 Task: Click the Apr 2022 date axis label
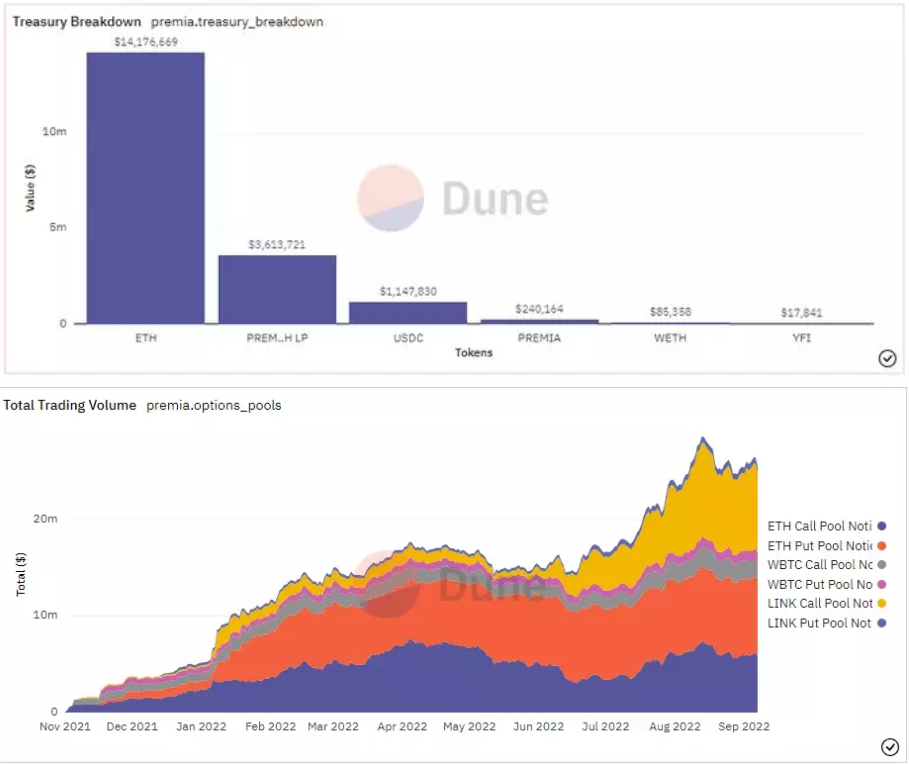tap(402, 726)
